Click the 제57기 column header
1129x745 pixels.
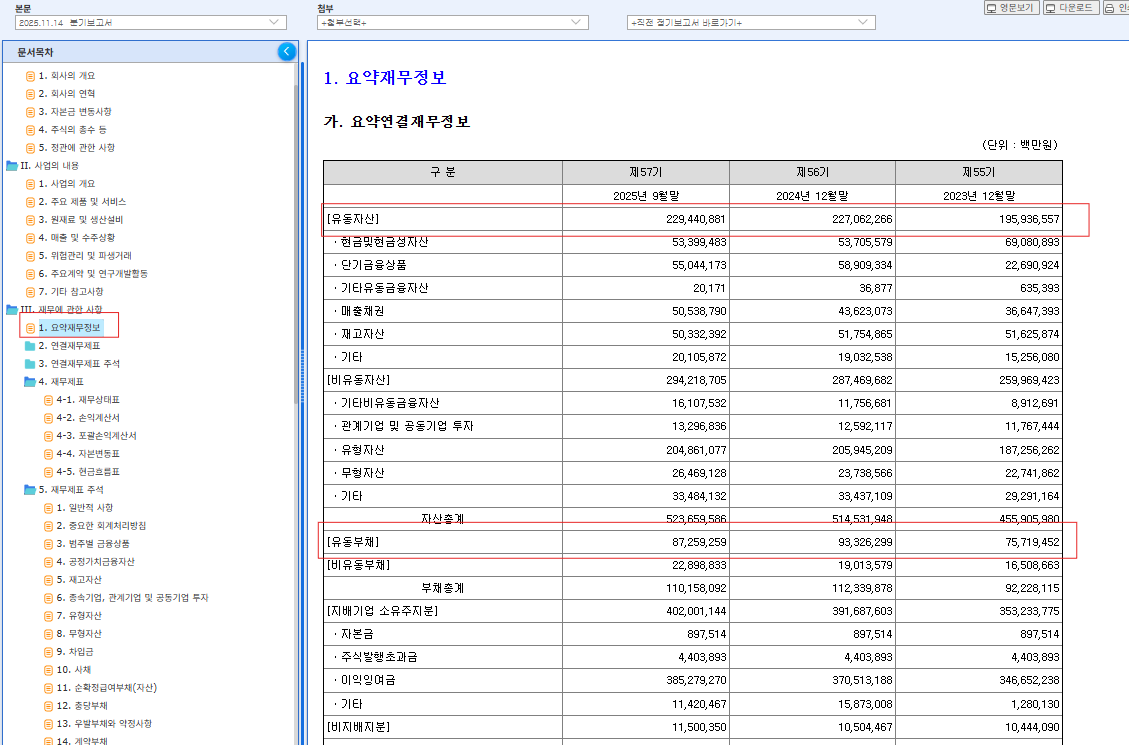[x=646, y=172]
